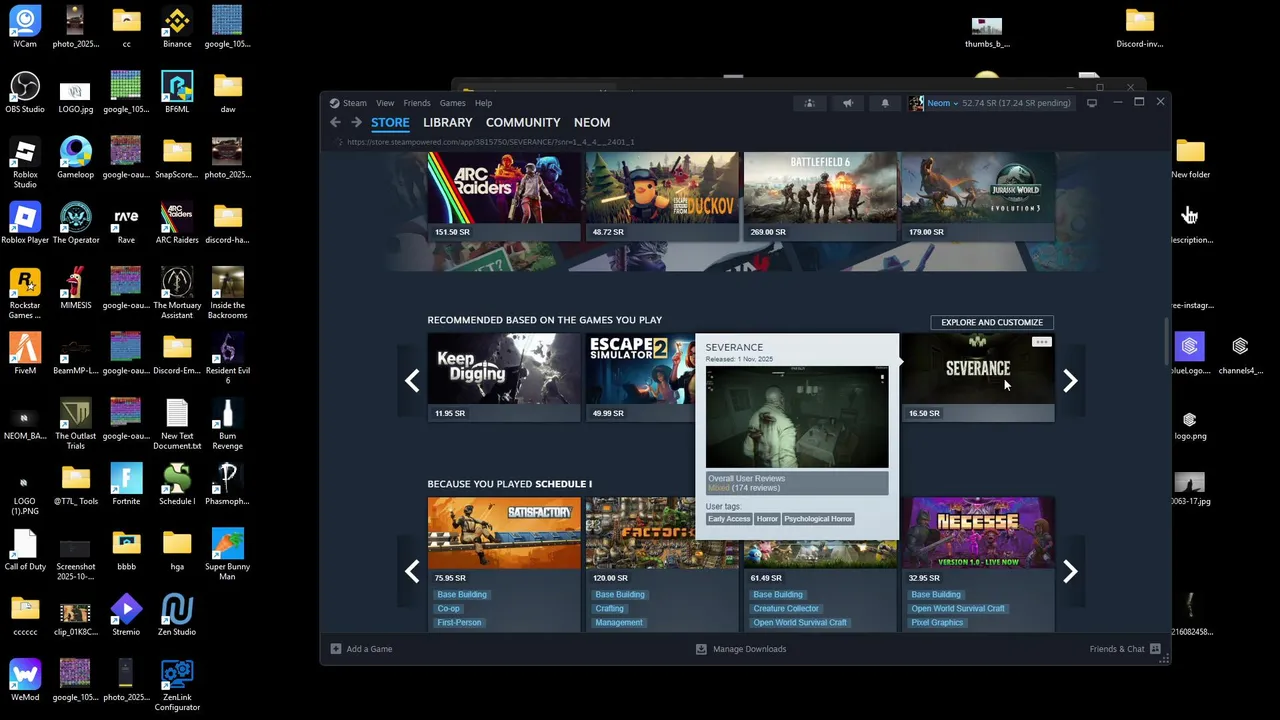The width and height of the screenshot is (1280, 720).
Task: Show previous recommended games with left arrow
Action: [x=412, y=381]
